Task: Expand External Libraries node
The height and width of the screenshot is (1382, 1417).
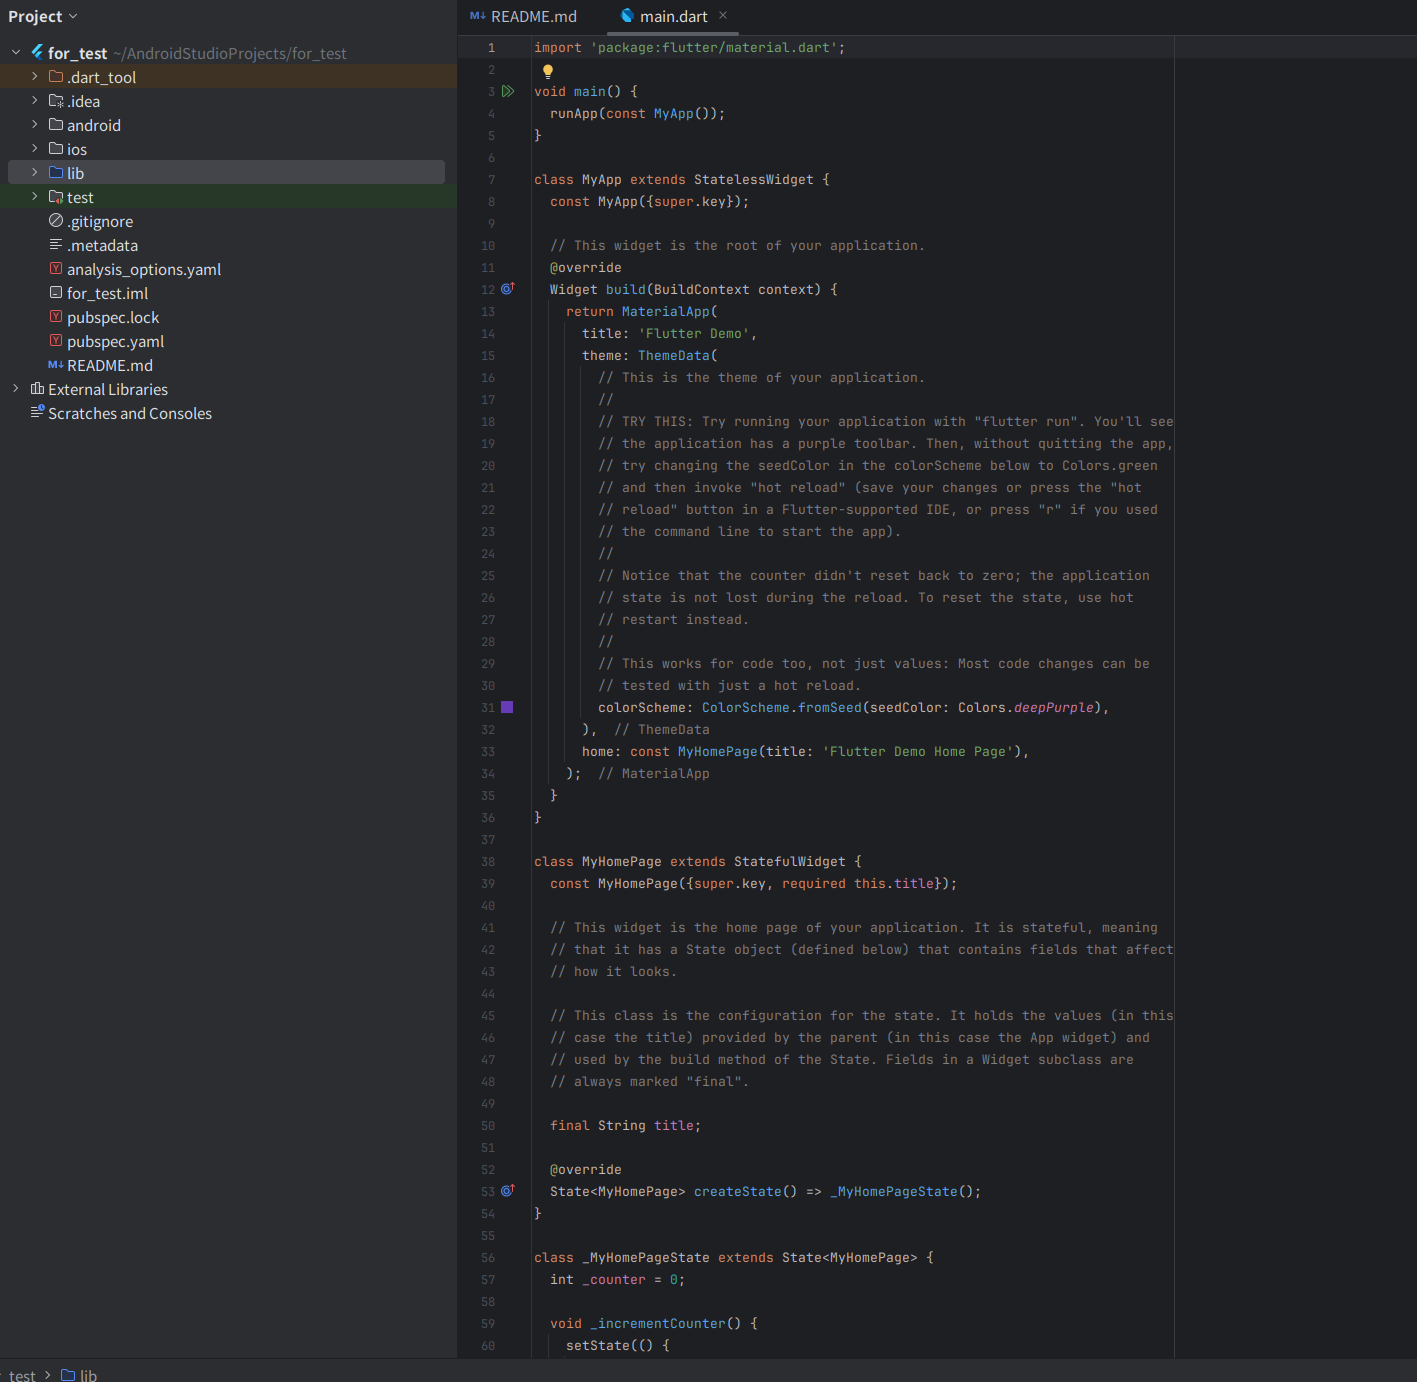Action: click(16, 389)
